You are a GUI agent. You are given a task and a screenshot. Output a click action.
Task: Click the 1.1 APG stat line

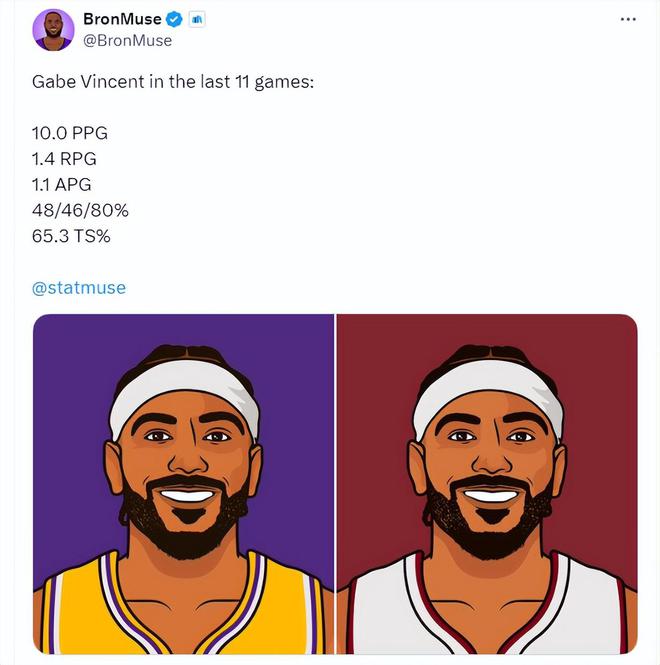pos(62,184)
